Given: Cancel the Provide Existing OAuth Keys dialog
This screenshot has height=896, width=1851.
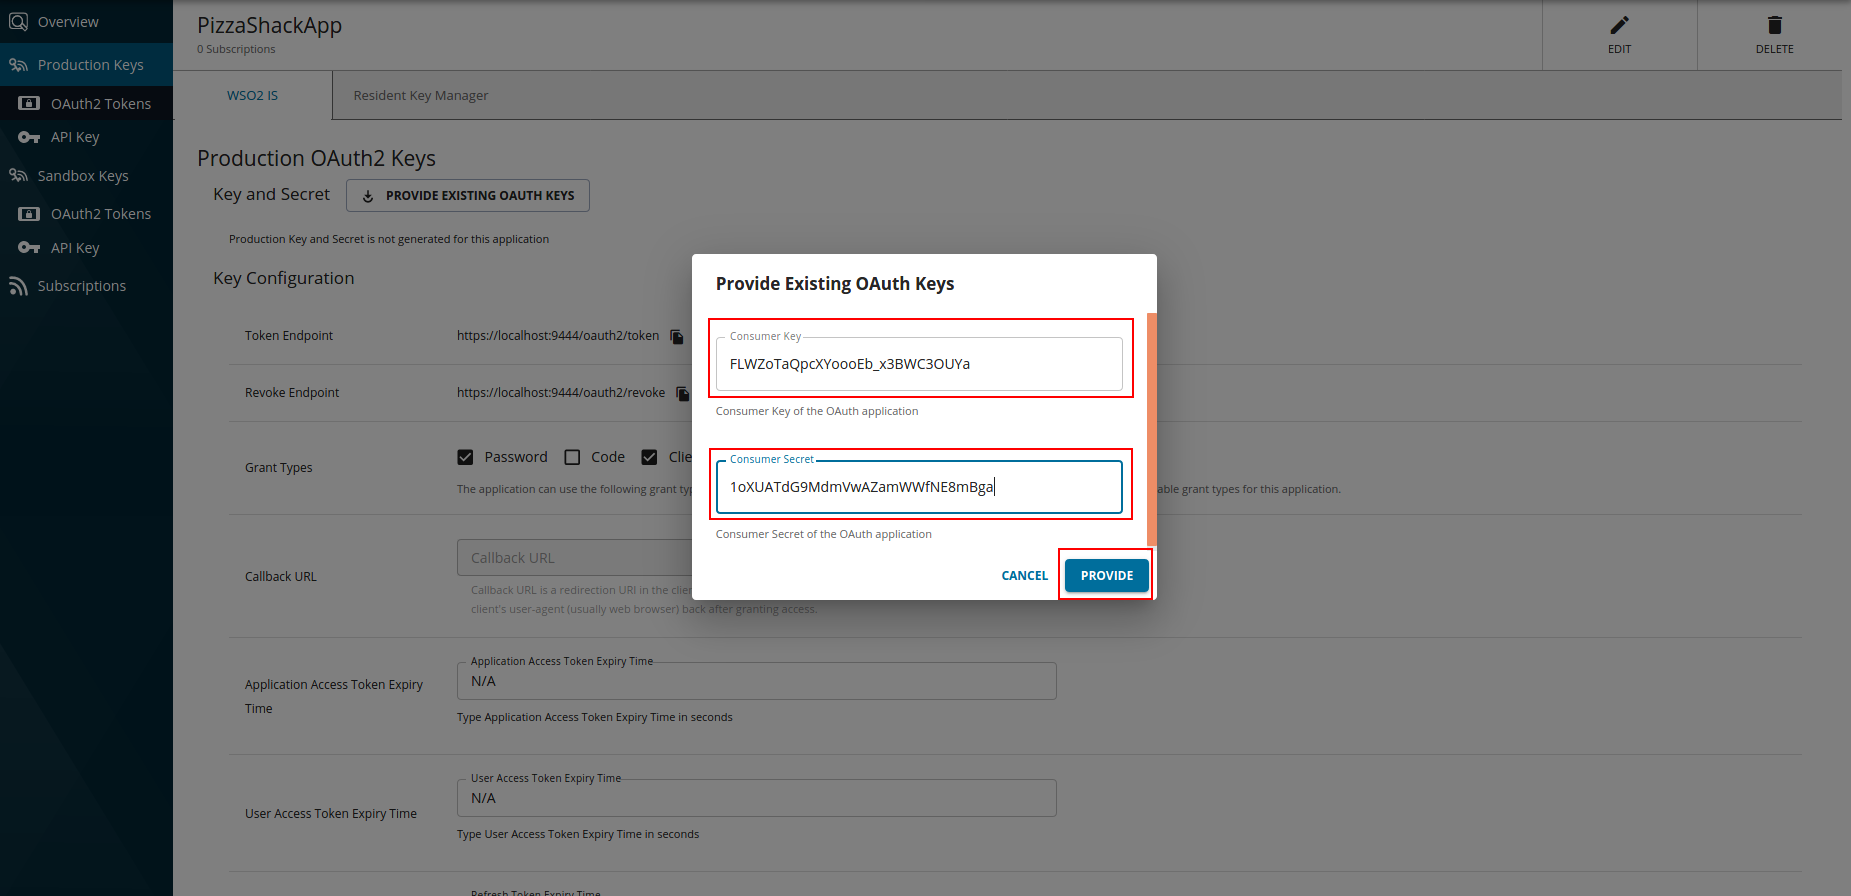Looking at the screenshot, I should pyautogui.click(x=1024, y=576).
